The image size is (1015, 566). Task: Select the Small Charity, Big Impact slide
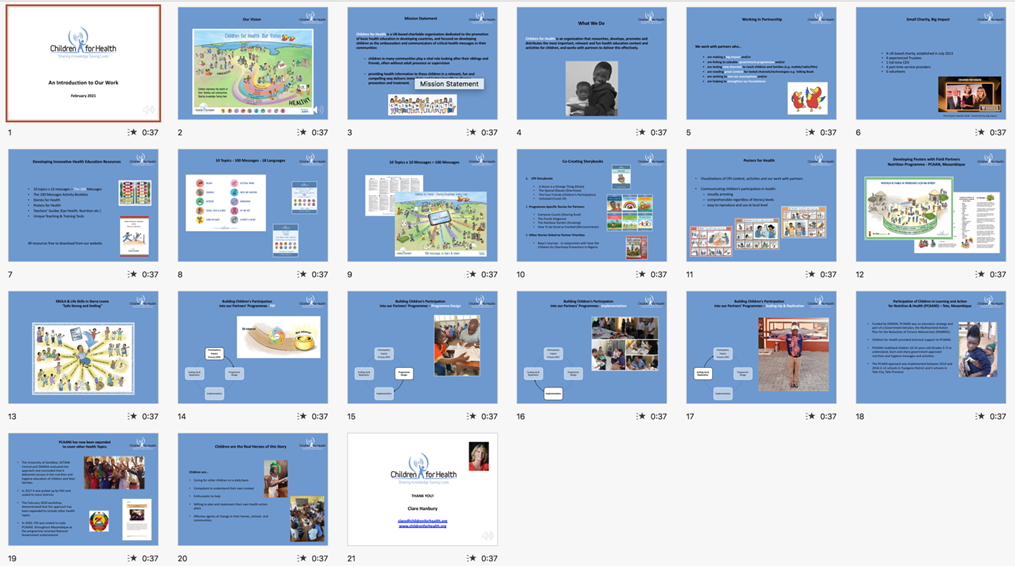[930, 63]
